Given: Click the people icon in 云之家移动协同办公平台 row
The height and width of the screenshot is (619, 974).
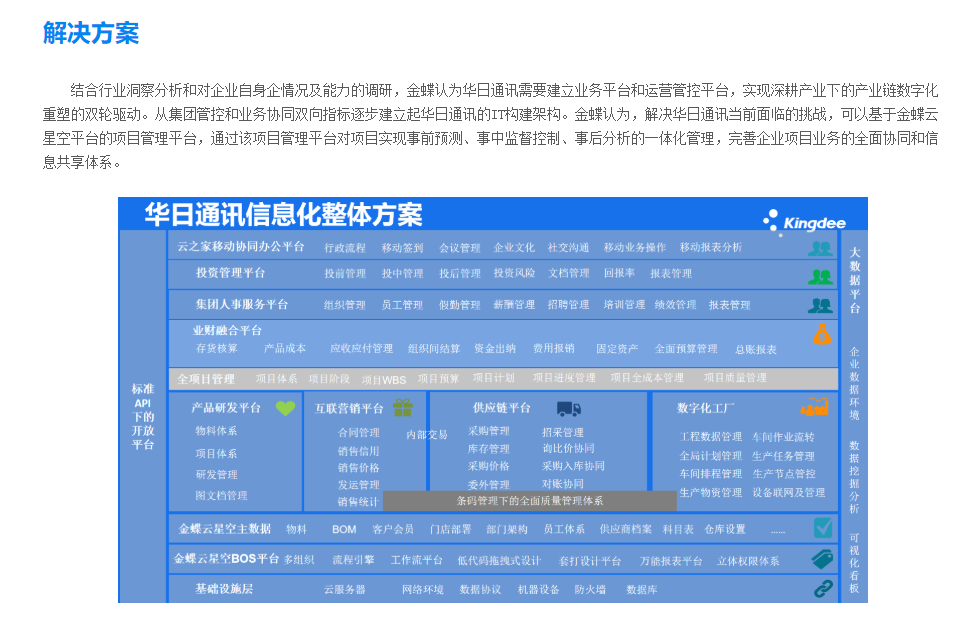Looking at the screenshot, I should [820, 249].
